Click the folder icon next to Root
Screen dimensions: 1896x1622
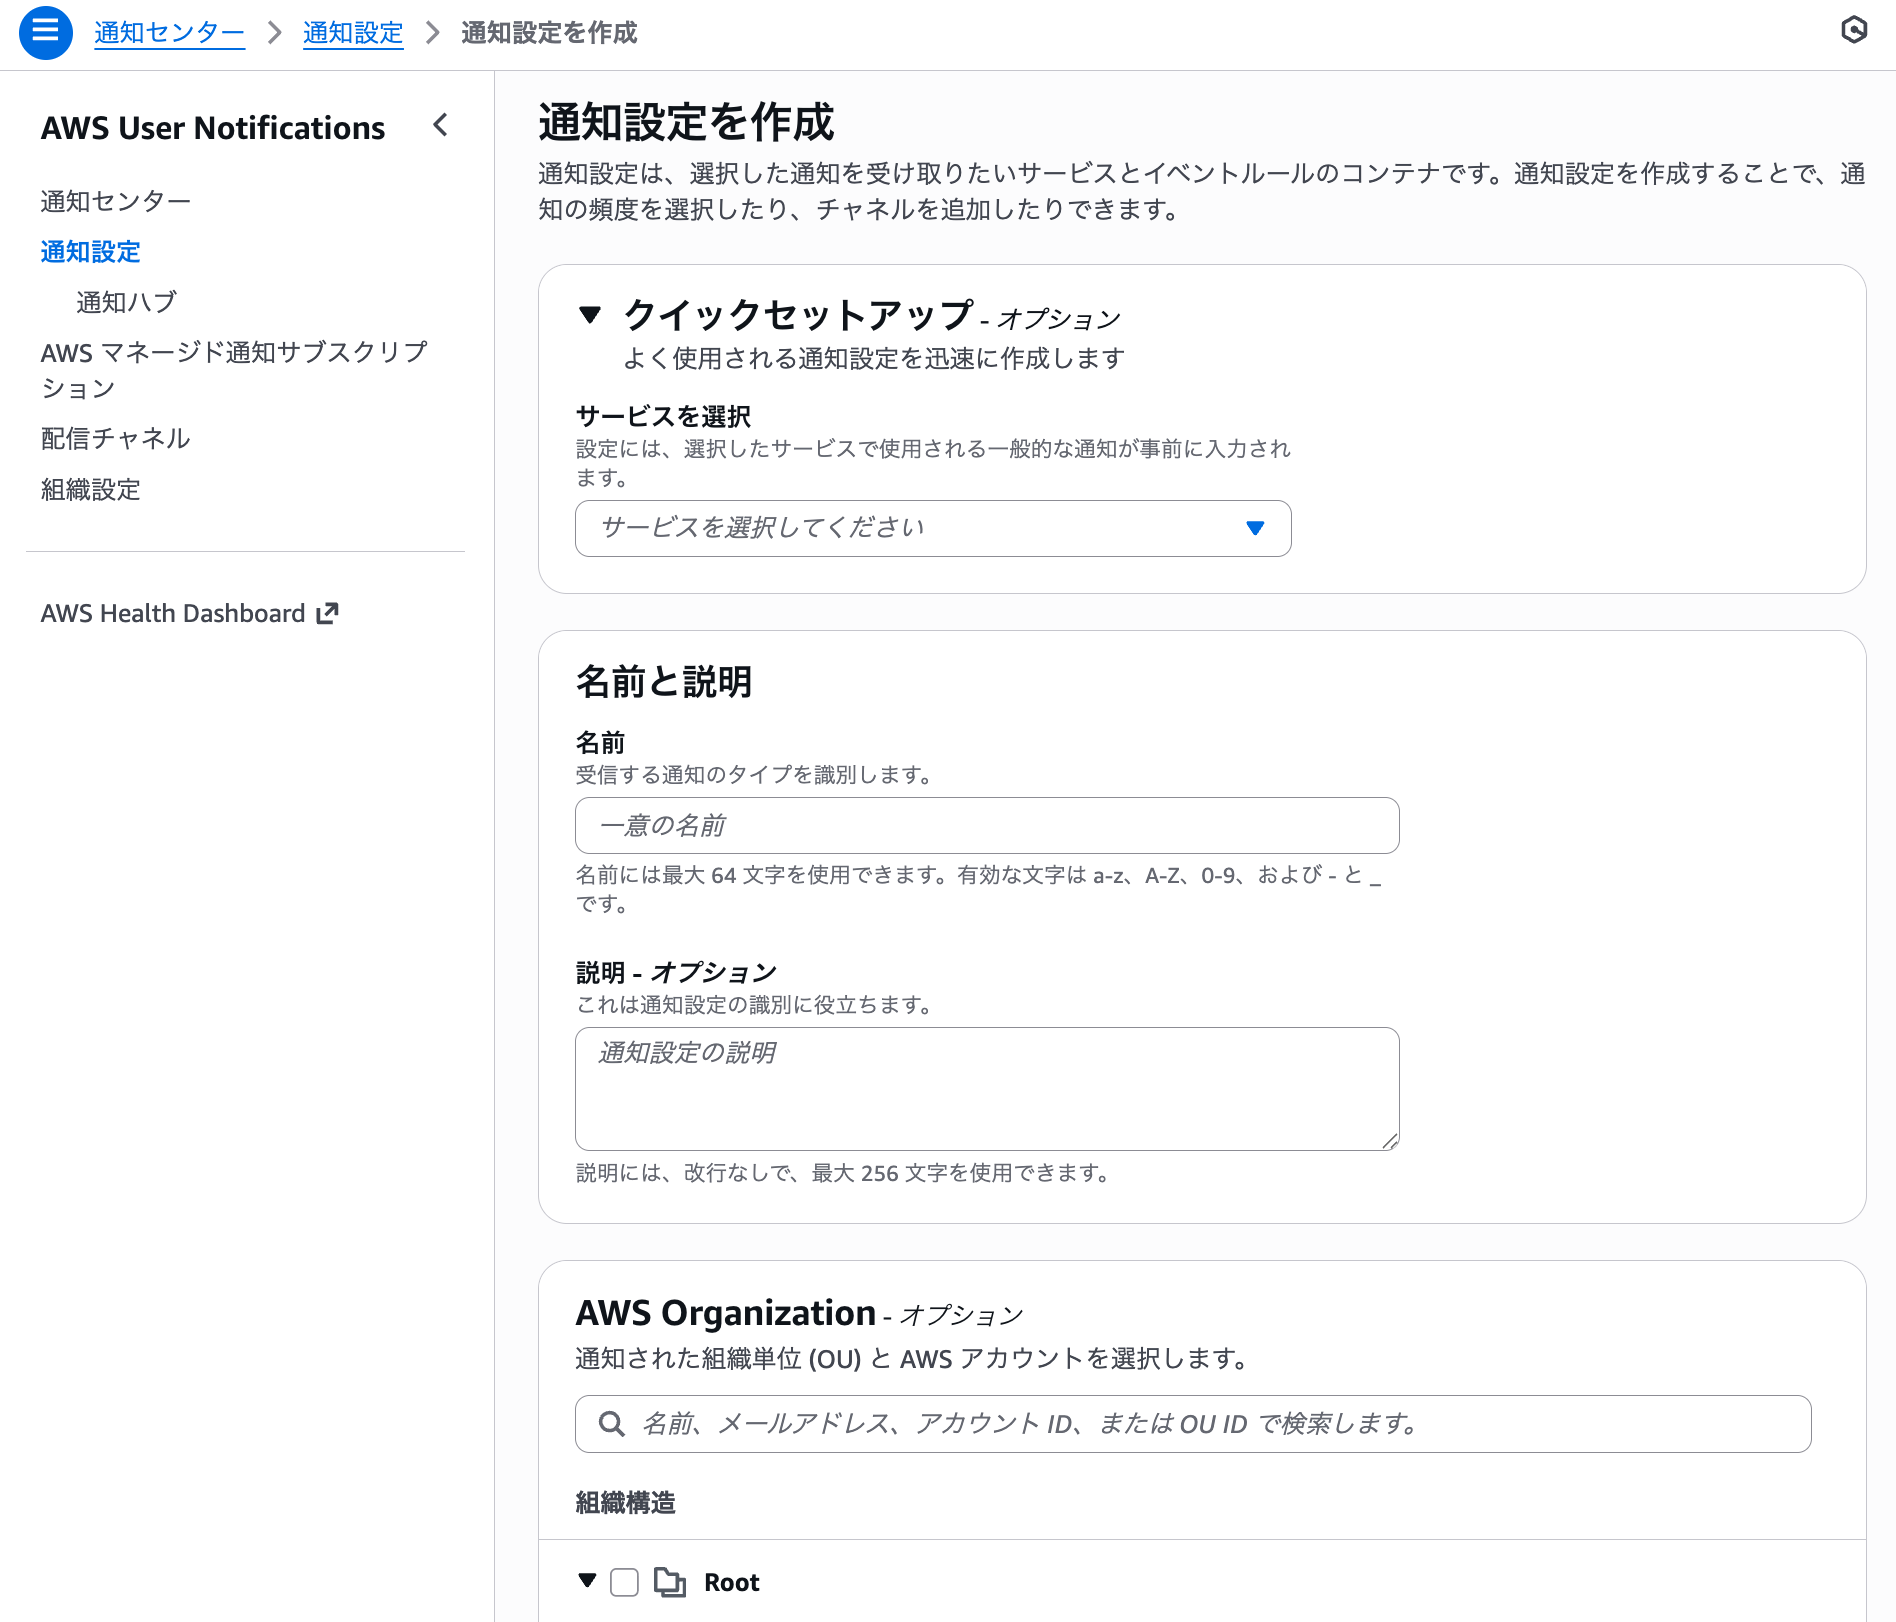672,1582
